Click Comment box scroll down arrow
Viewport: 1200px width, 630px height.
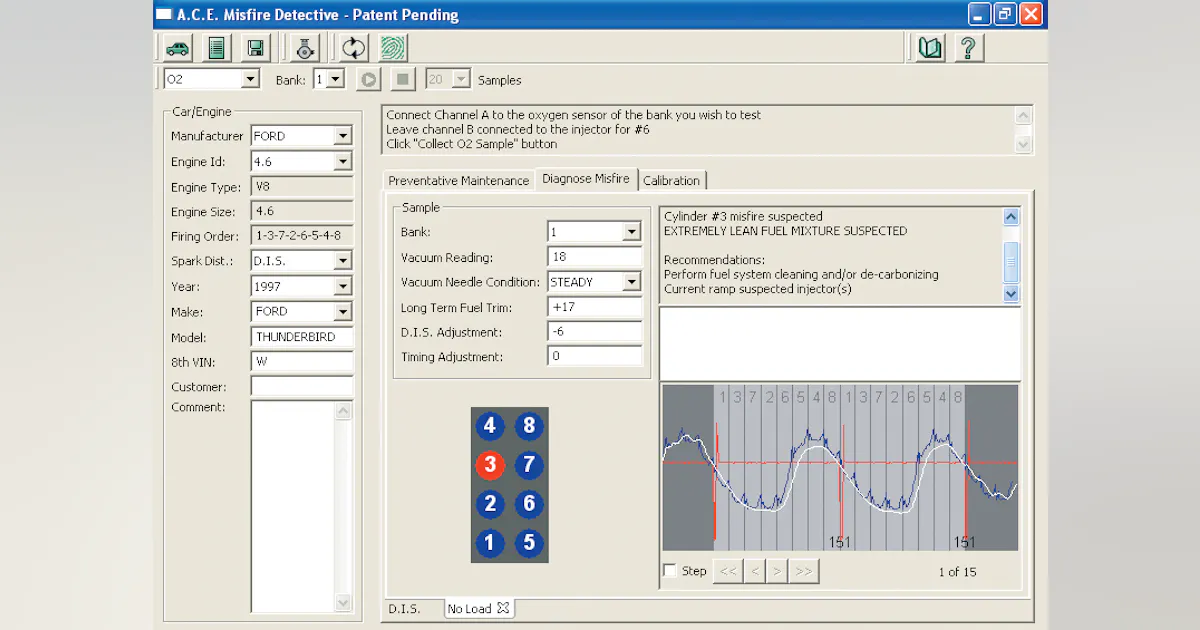pos(344,603)
